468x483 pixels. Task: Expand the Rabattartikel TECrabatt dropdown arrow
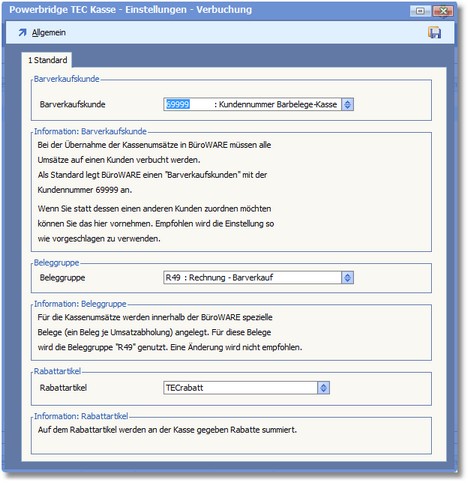click(x=323, y=388)
